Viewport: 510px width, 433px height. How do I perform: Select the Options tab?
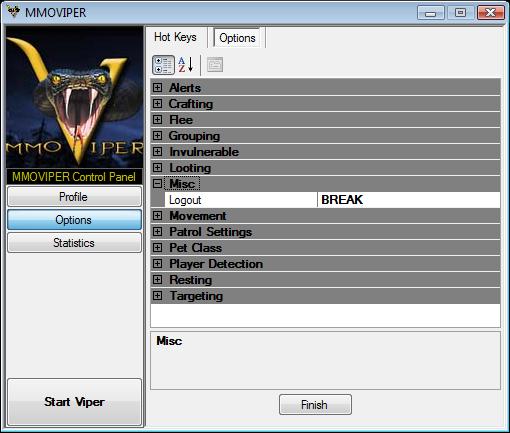pyautogui.click(x=237, y=38)
